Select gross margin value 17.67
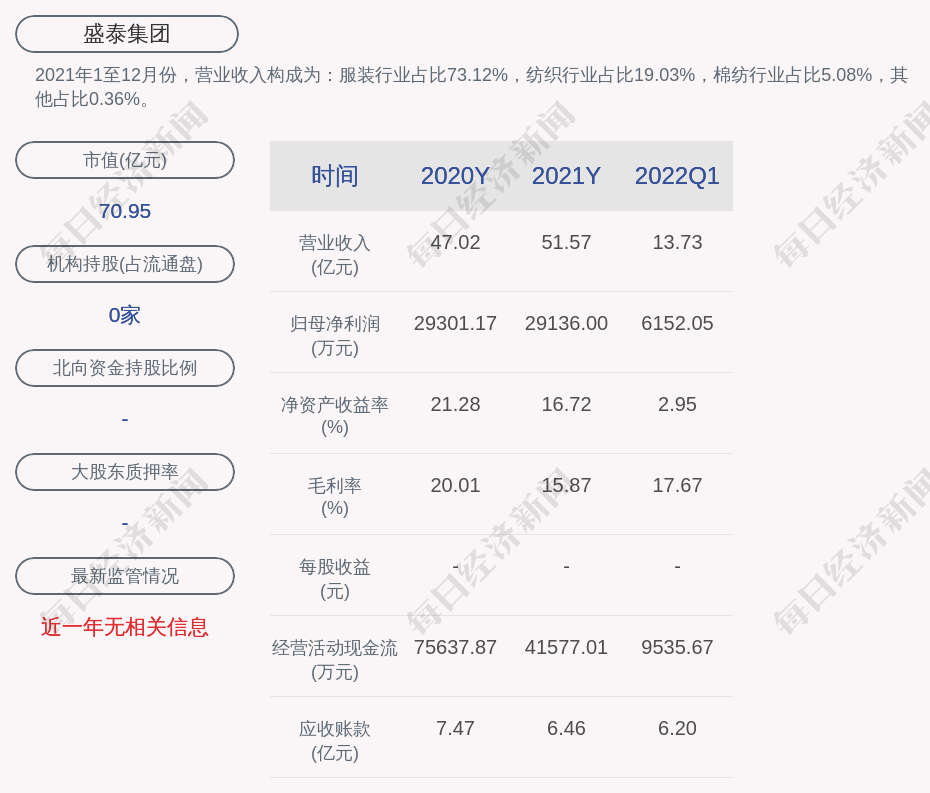Screen dimensions: 930x793 pos(677,485)
